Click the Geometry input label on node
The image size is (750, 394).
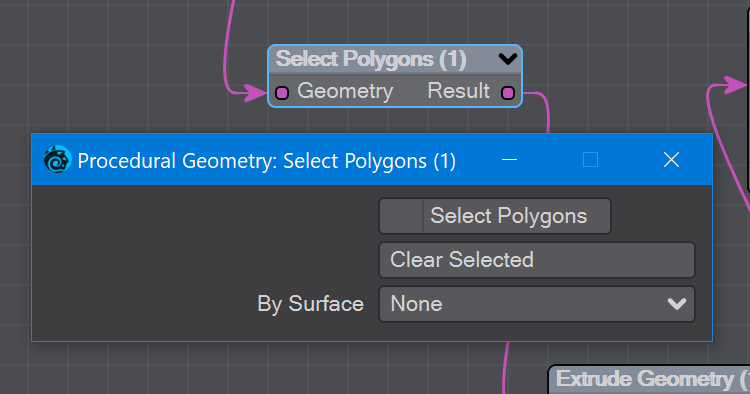345,91
